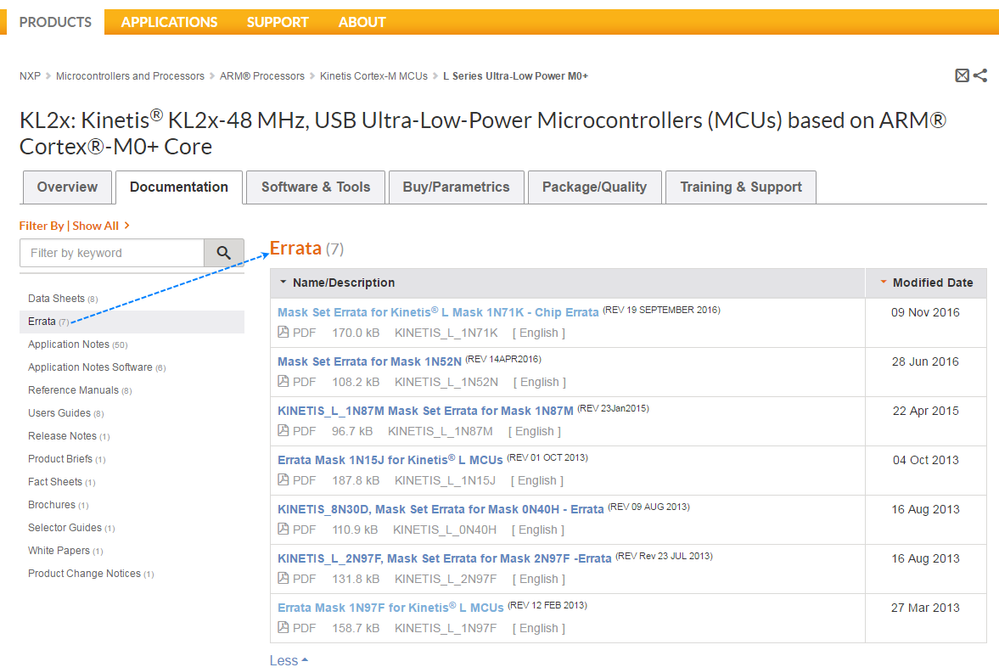
Task: Filter by Data Sheets category
Action: pyautogui.click(x=62, y=298)
